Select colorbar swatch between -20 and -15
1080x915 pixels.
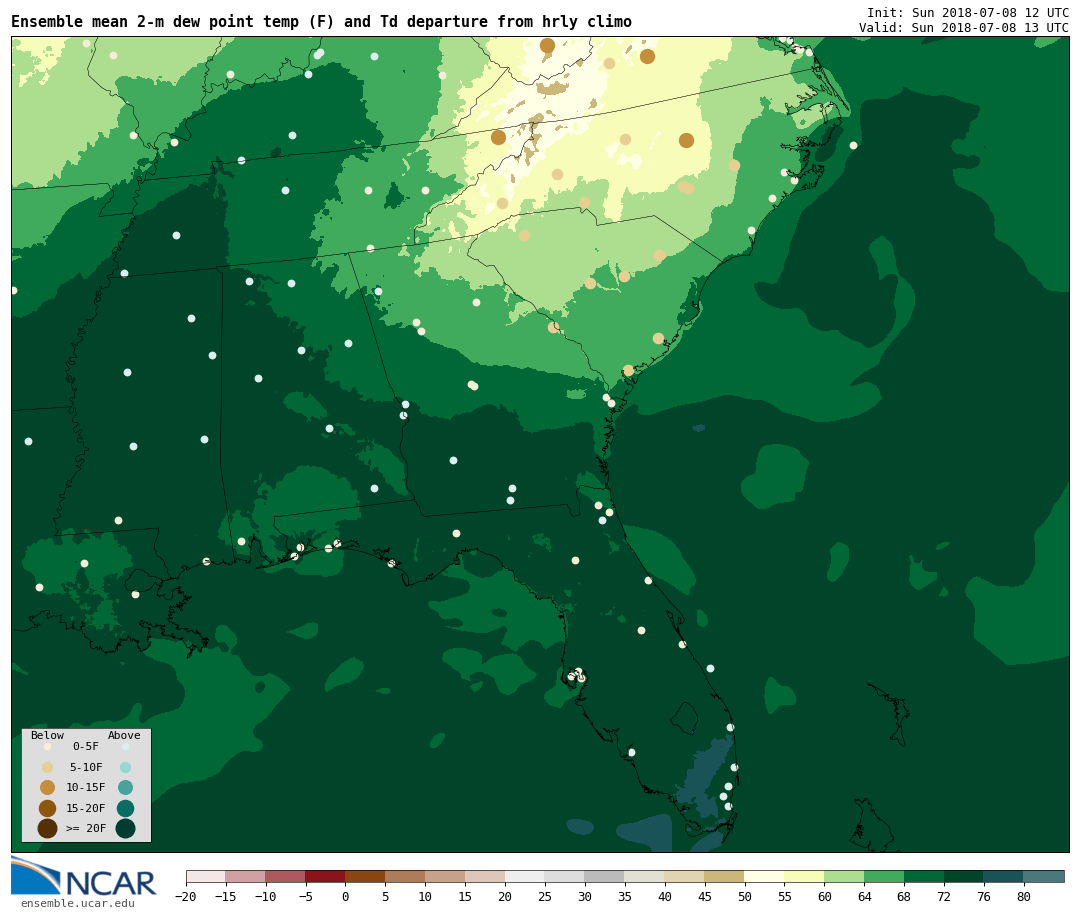click(206, 877)
